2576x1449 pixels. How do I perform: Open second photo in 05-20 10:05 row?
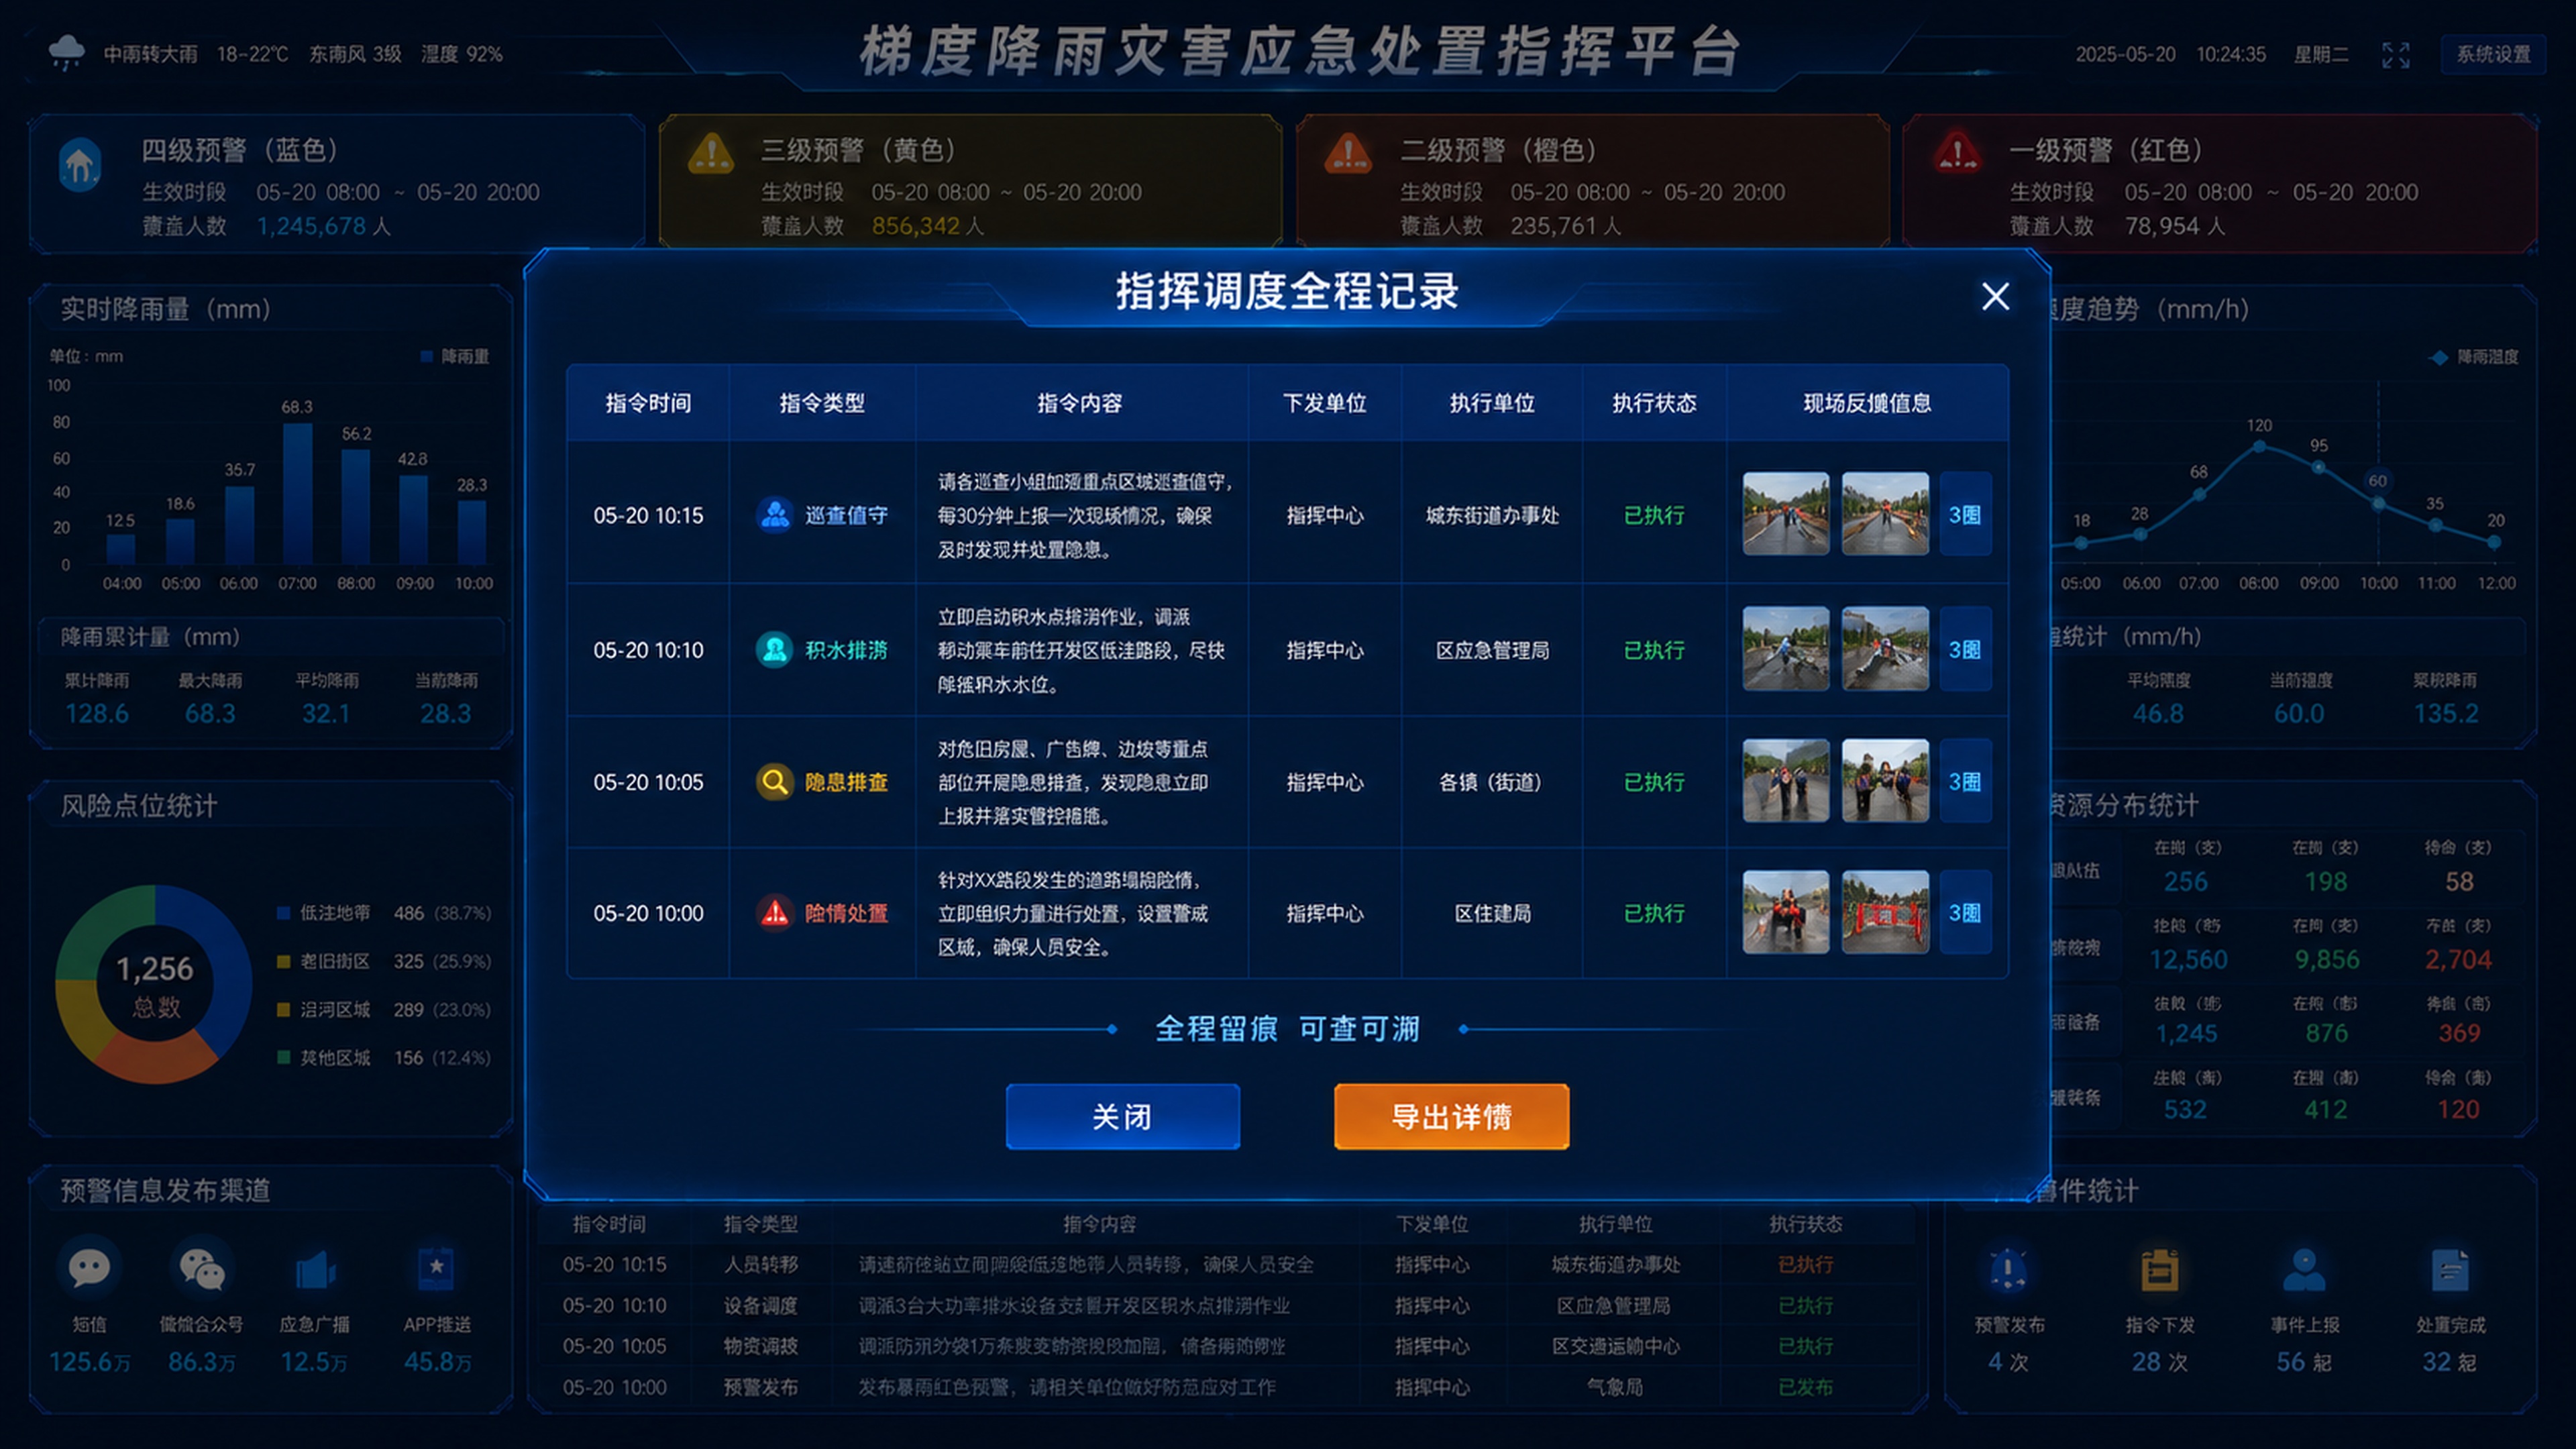pos(1885,781)
